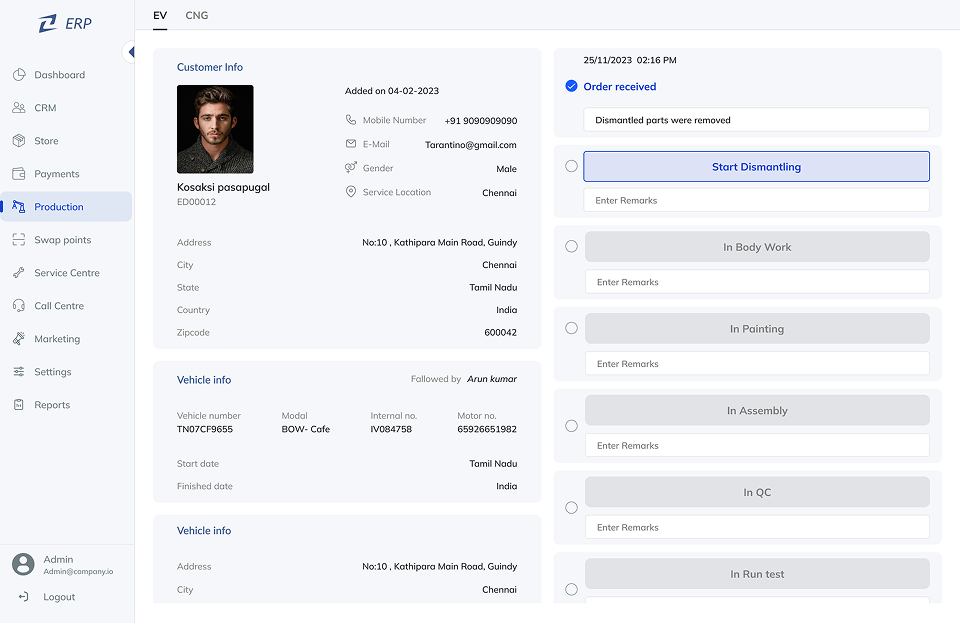Click the customer profile photo
The image size is (960, 623).
click(x=215, y=129)
